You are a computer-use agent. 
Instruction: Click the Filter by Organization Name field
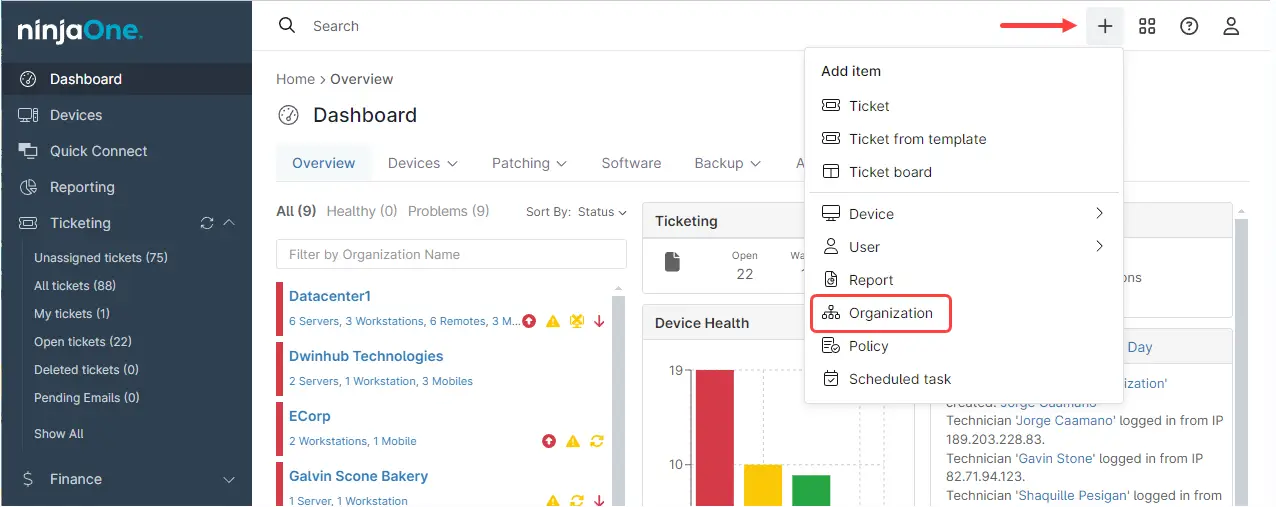[451, 254]
